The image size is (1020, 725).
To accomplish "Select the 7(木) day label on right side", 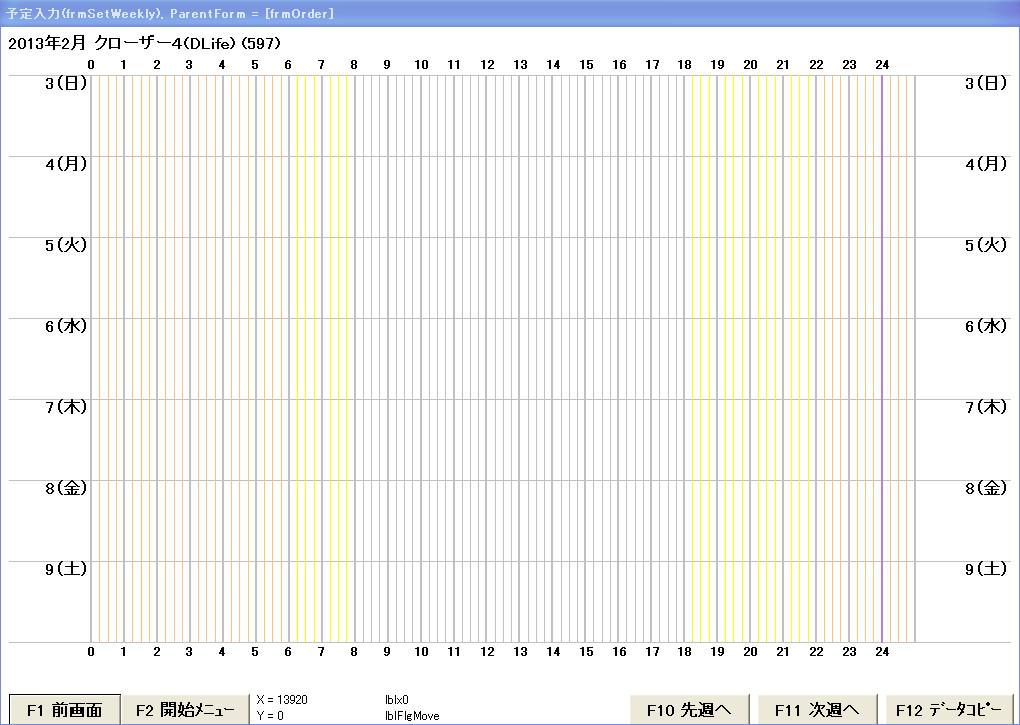I will 986,407.
